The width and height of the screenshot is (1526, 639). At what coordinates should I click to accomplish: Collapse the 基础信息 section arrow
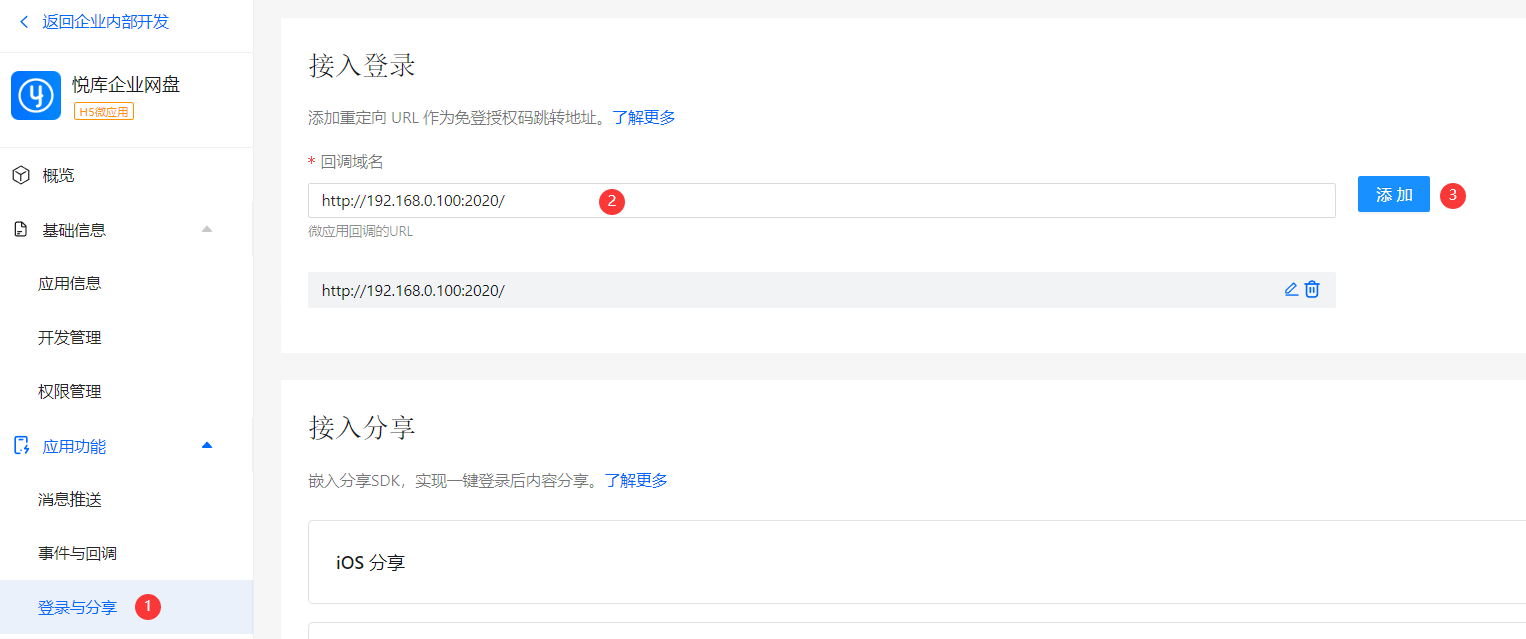click(x=207, y=230)
